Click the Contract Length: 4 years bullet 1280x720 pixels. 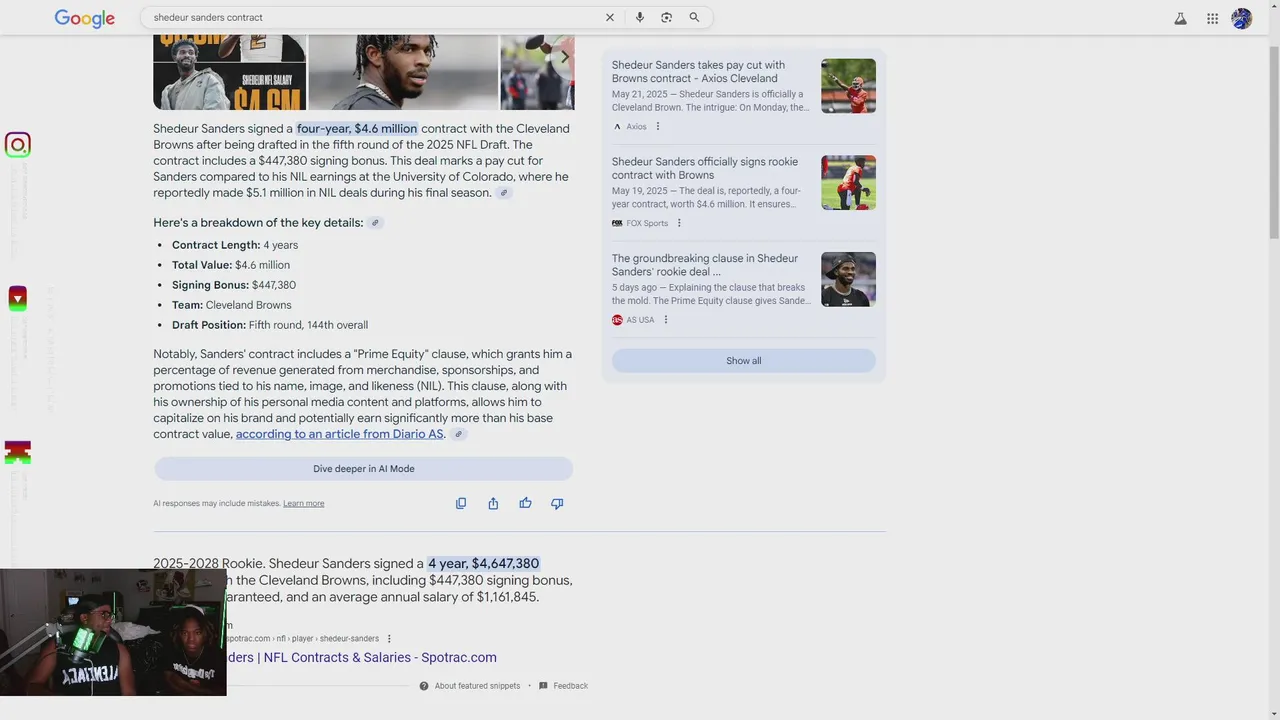(235, 245)
